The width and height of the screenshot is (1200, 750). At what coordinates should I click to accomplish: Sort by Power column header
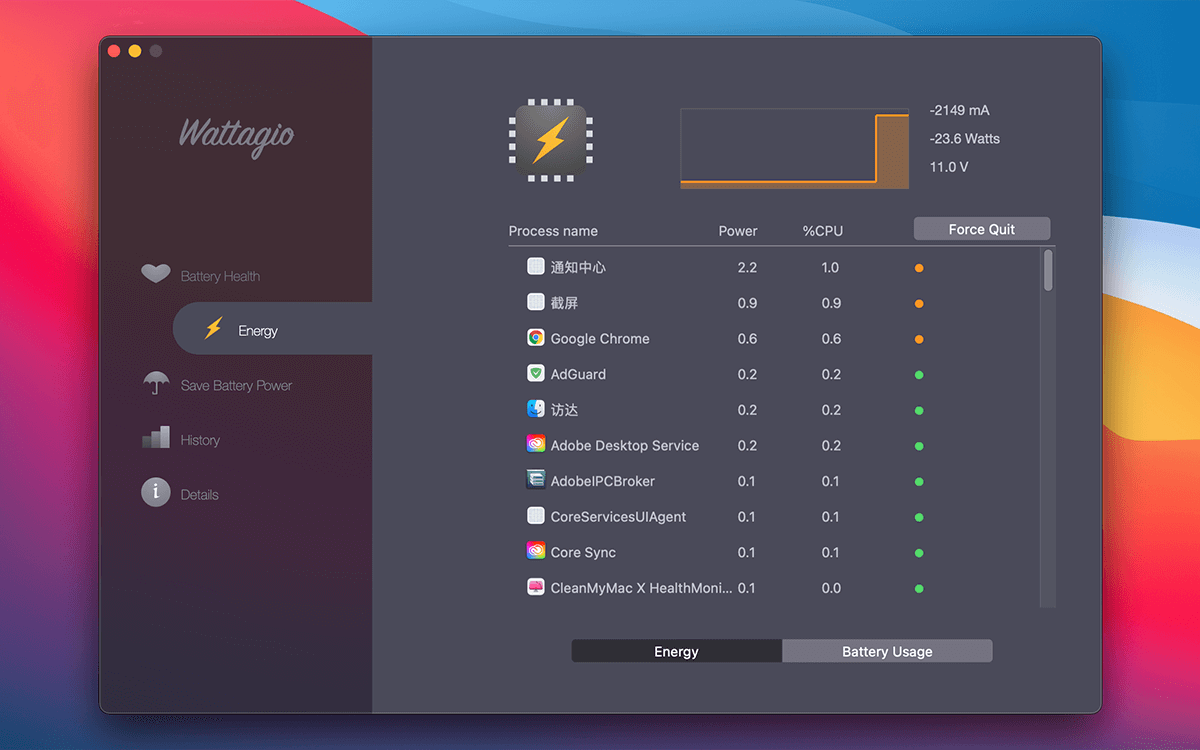click(738, 231)
